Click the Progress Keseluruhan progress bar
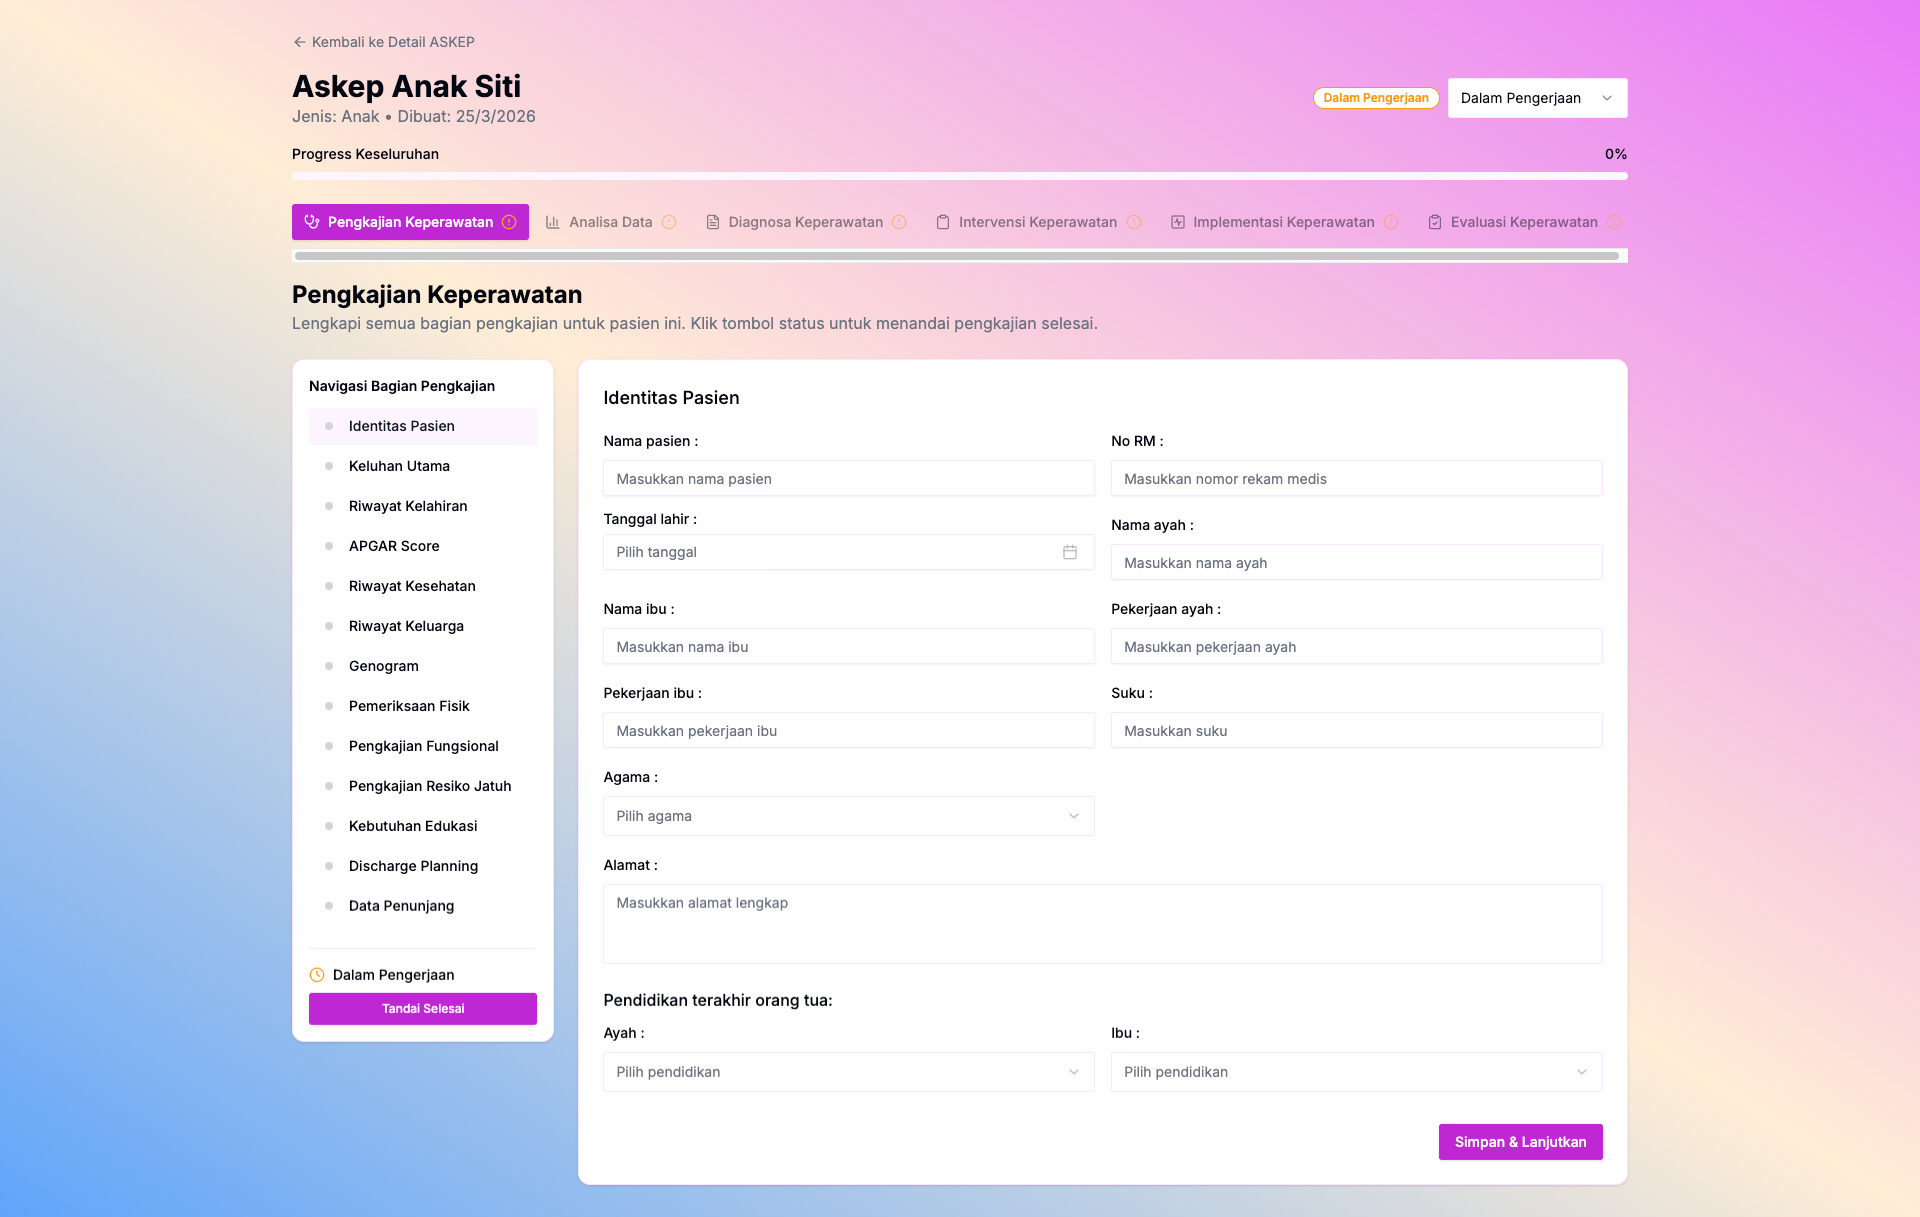 pos(959,174)
